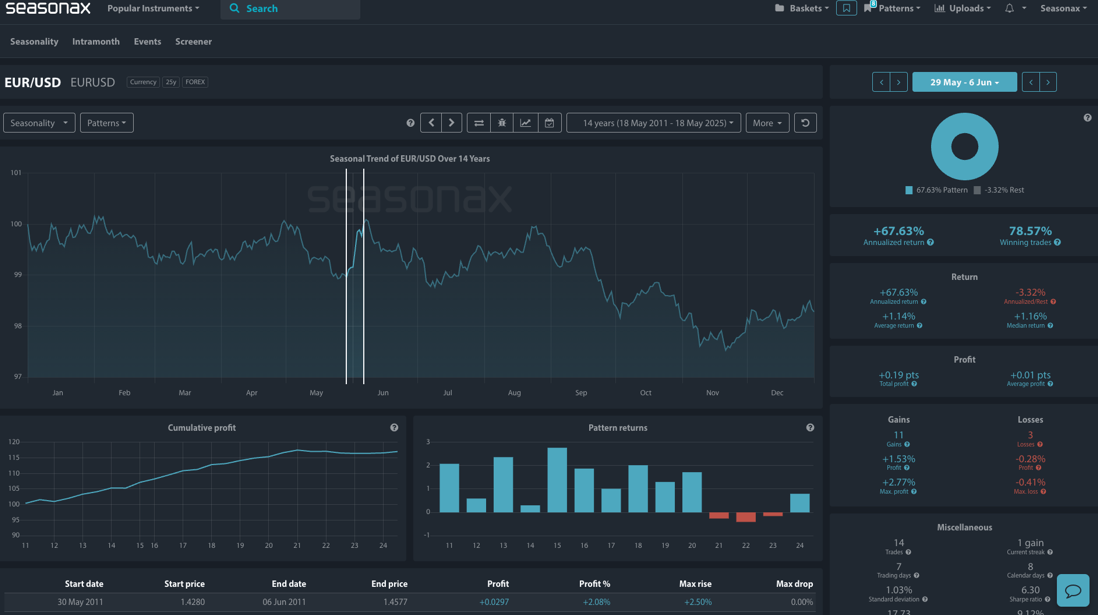Screen dimensions: 1098x615
Task: Click help icon beside Median return
Action: [x=1050, y=326]
